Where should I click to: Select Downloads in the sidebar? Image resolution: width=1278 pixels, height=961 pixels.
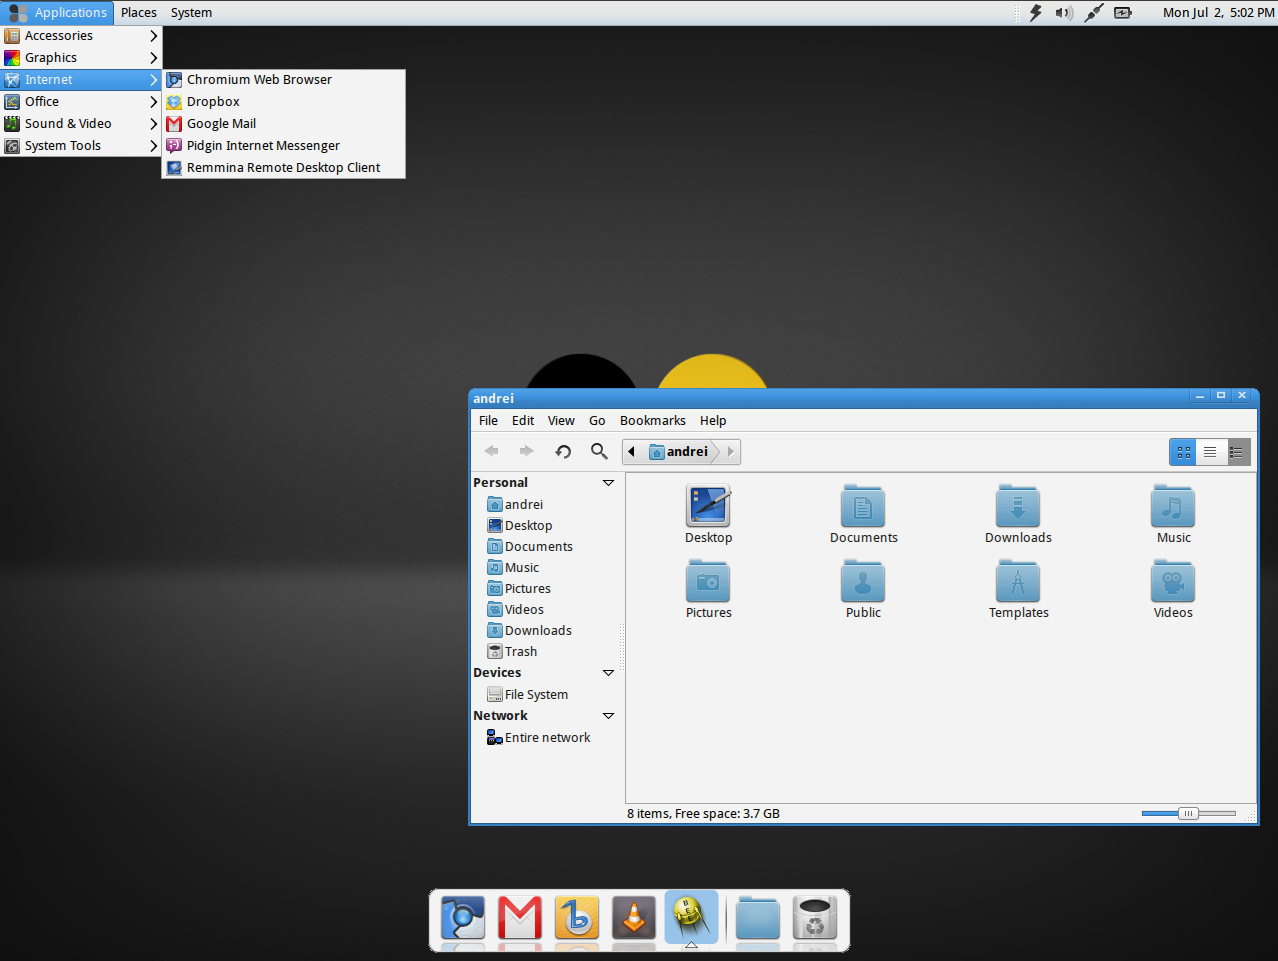pos(530,631)
